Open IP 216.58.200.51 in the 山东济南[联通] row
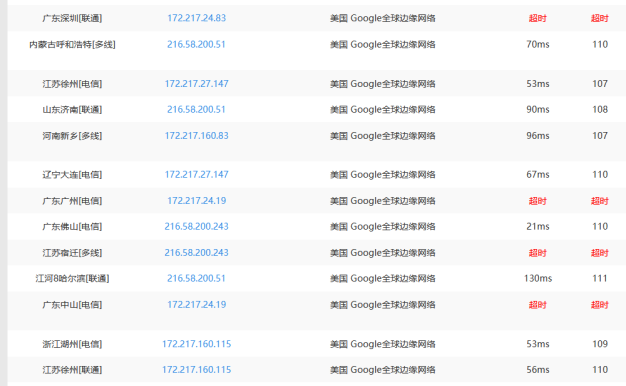 (196, 109)
